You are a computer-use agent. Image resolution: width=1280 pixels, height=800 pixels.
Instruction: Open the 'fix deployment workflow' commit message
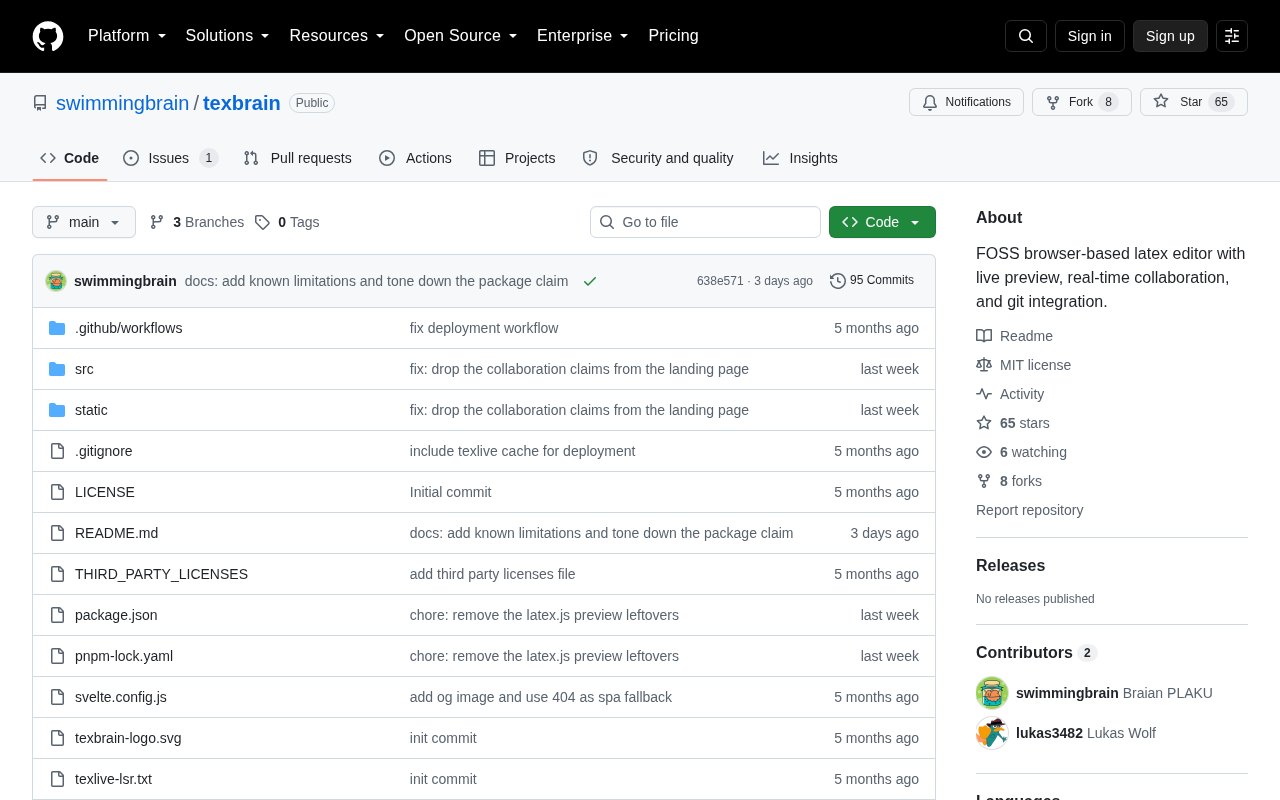pos(484,328)
